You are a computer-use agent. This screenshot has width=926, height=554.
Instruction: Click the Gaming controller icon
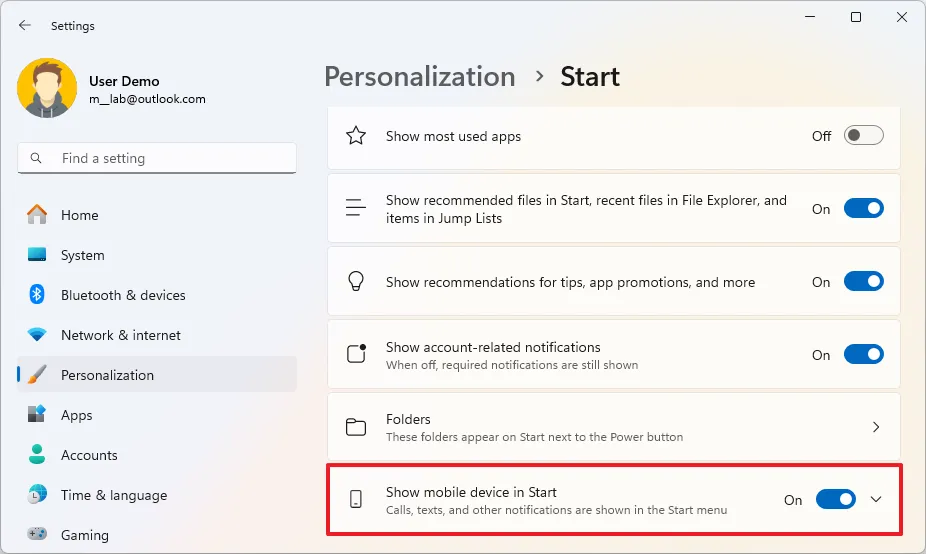37,534
